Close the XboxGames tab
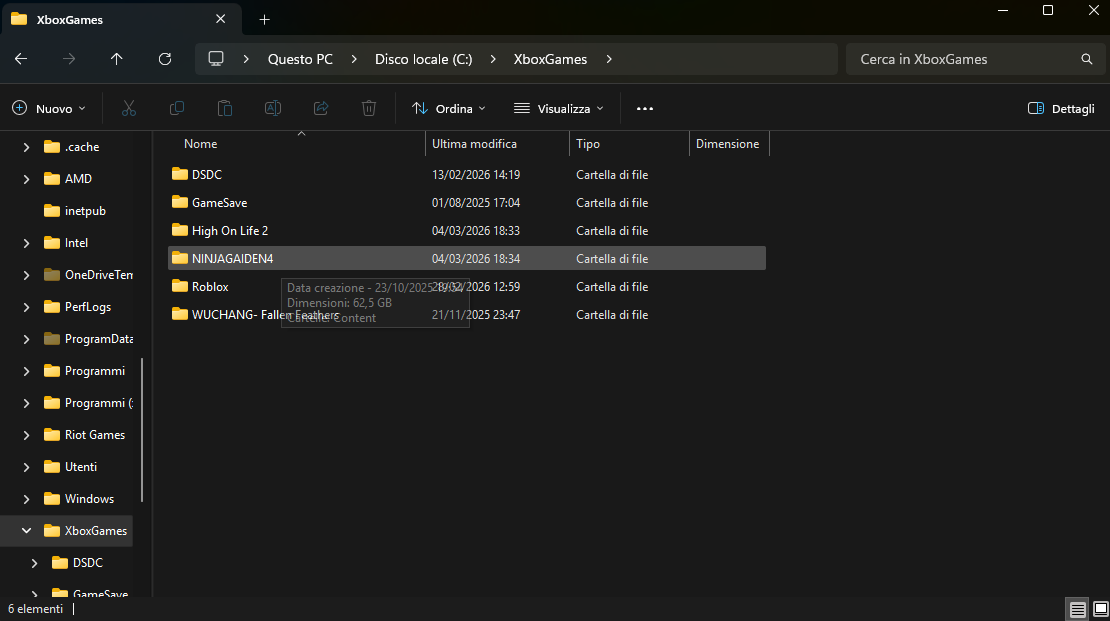 pyautogui.click(x=220, y=19)
